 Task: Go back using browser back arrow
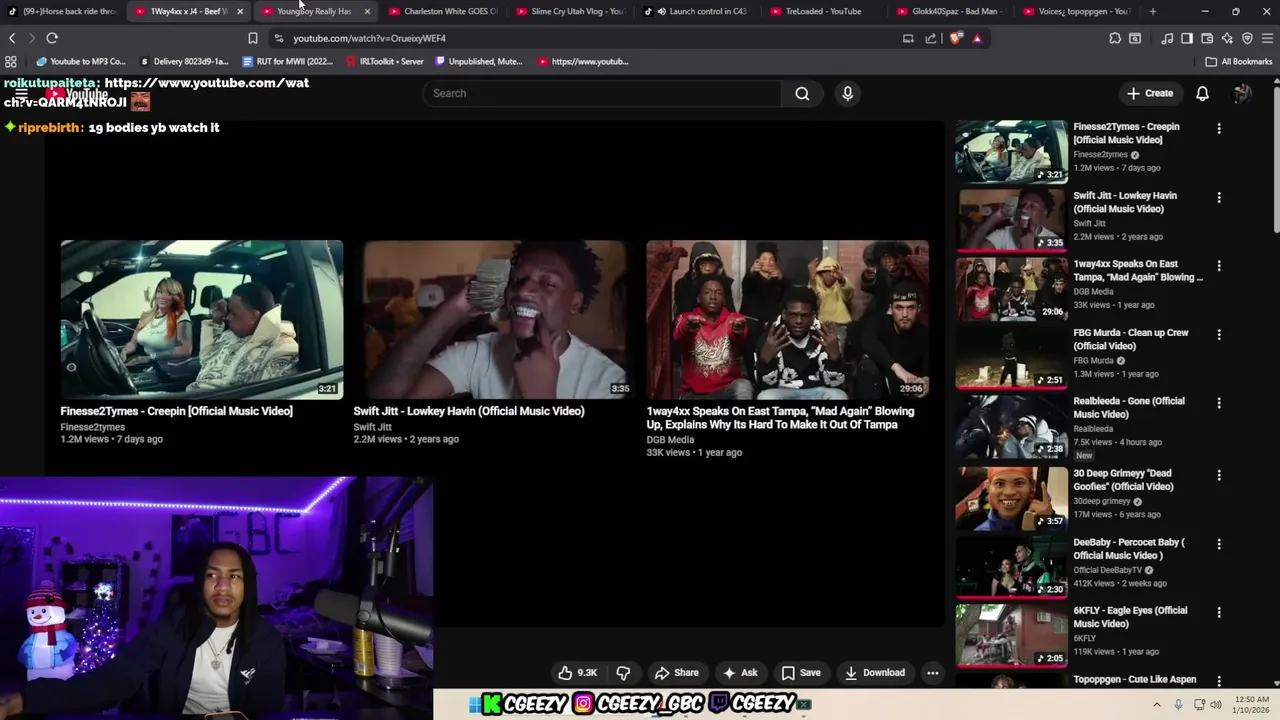point(12,38)
